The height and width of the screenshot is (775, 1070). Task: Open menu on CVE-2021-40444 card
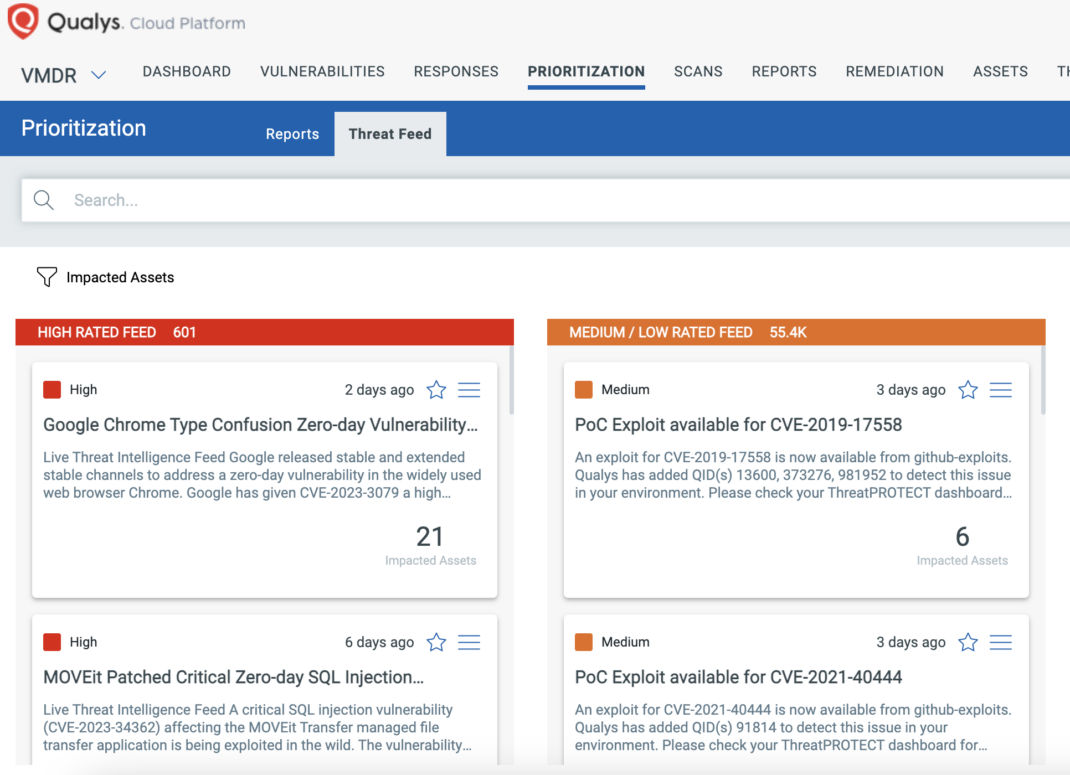[x=1001, y=642]
